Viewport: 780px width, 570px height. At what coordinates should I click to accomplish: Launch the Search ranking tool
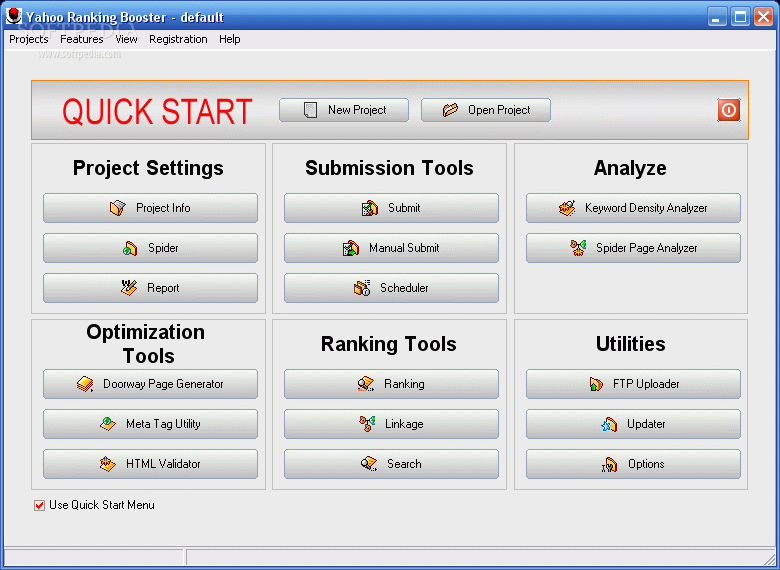click(391, 464)
